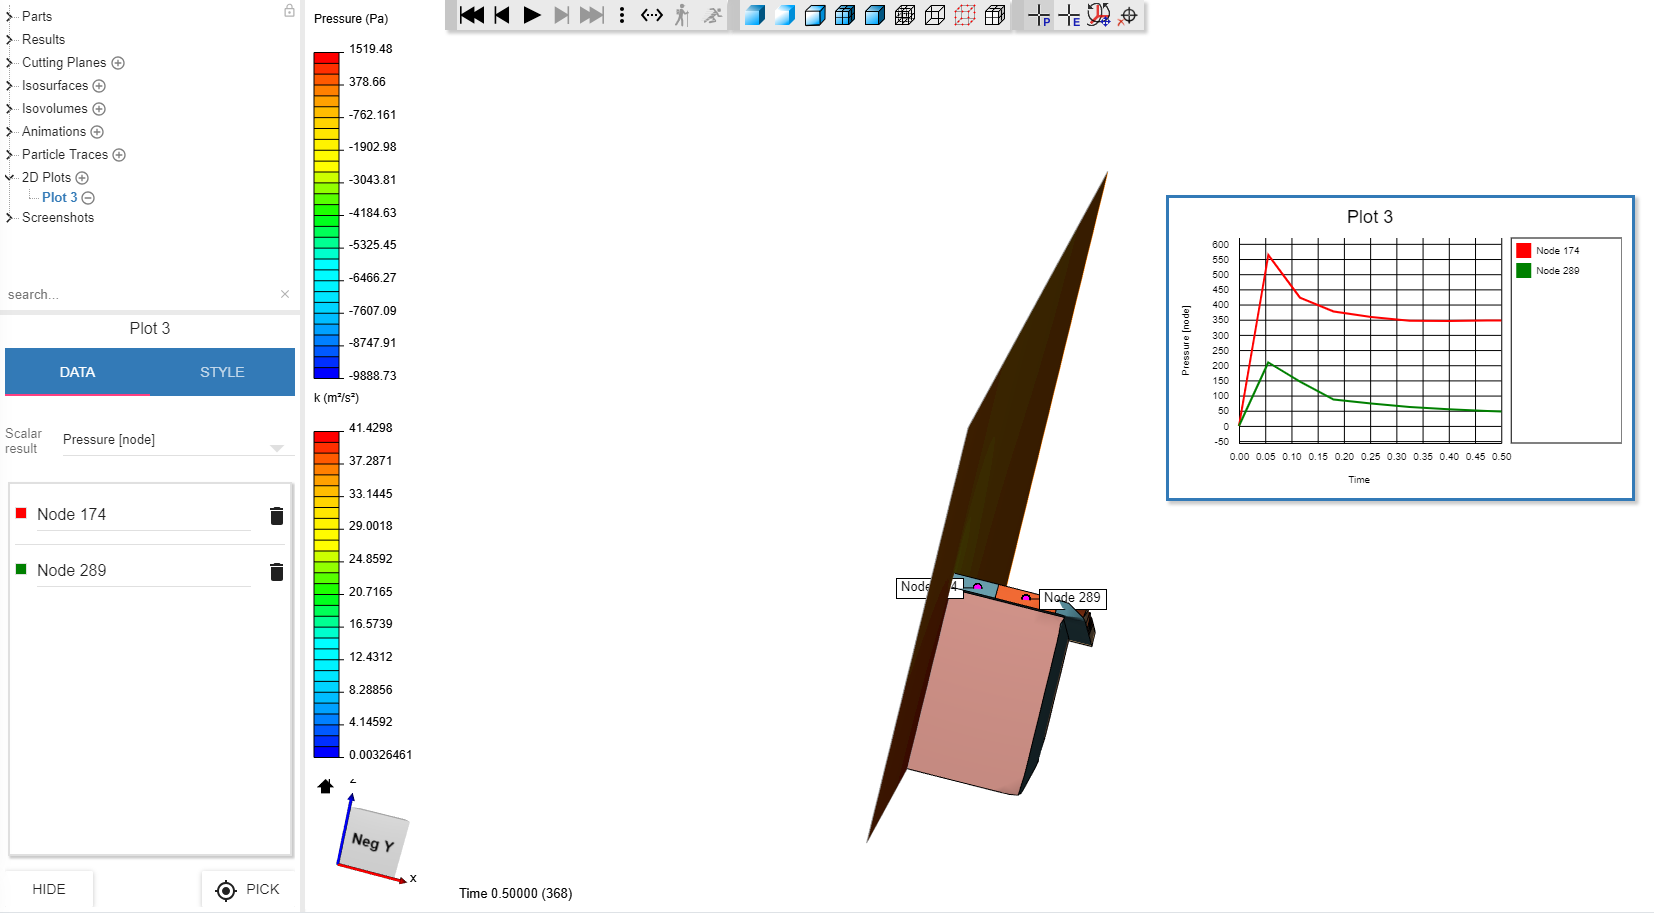This screenshot has width=1654, height=913.
Task: Choose the outlined blue cube display mode
Action: (x=815, y=15)
